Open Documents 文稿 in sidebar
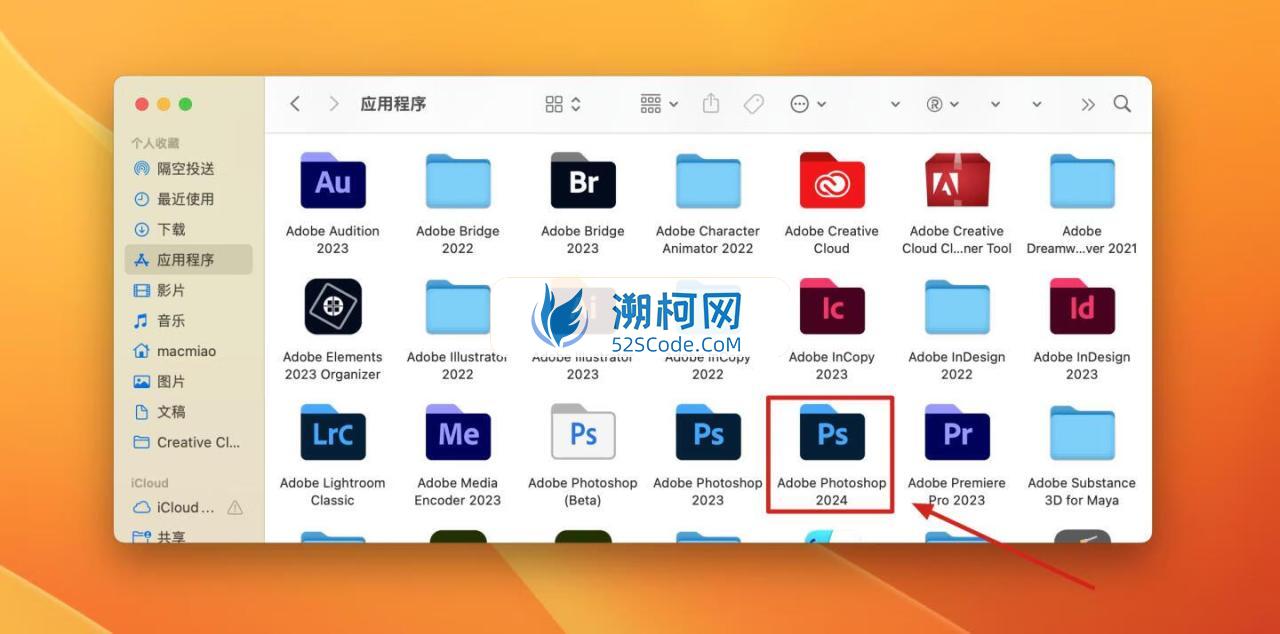 pyautogui.click(x=188, y=412)
